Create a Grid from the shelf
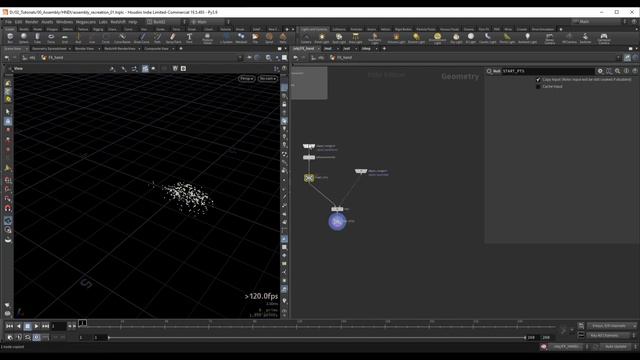This screenshot has height=360, width=640. (64, 38)
